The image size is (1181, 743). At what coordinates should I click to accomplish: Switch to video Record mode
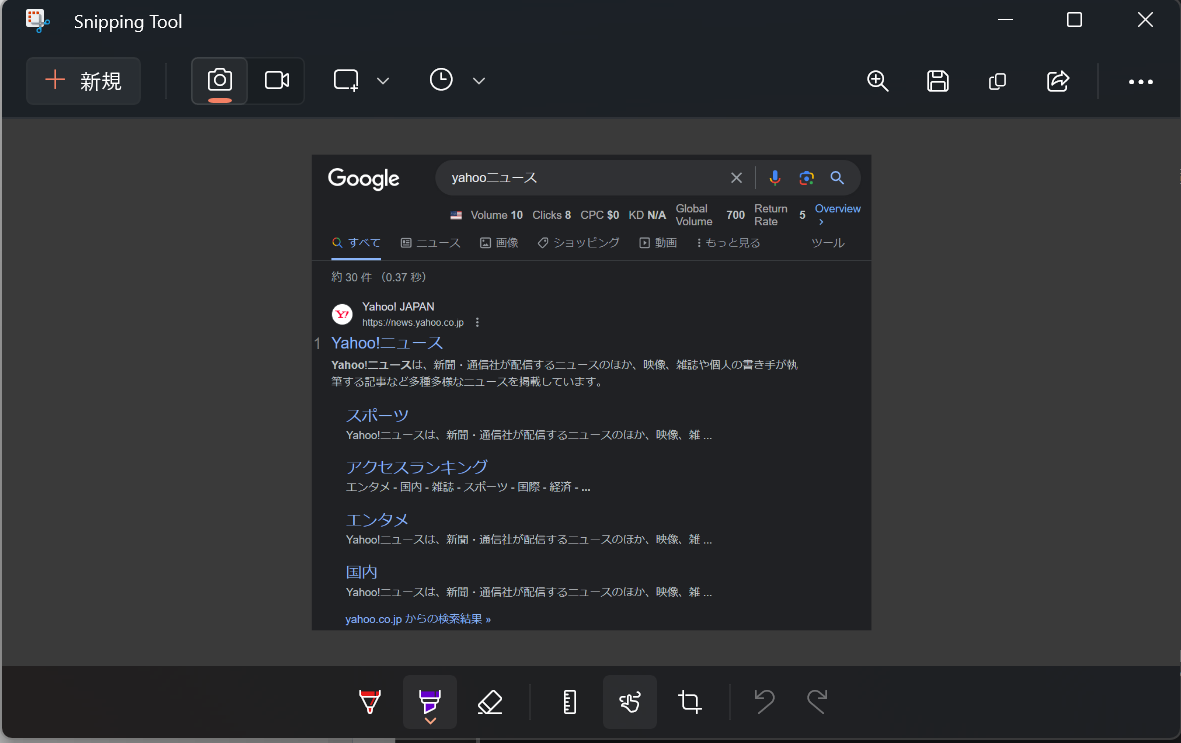click(x=276, y=81)
